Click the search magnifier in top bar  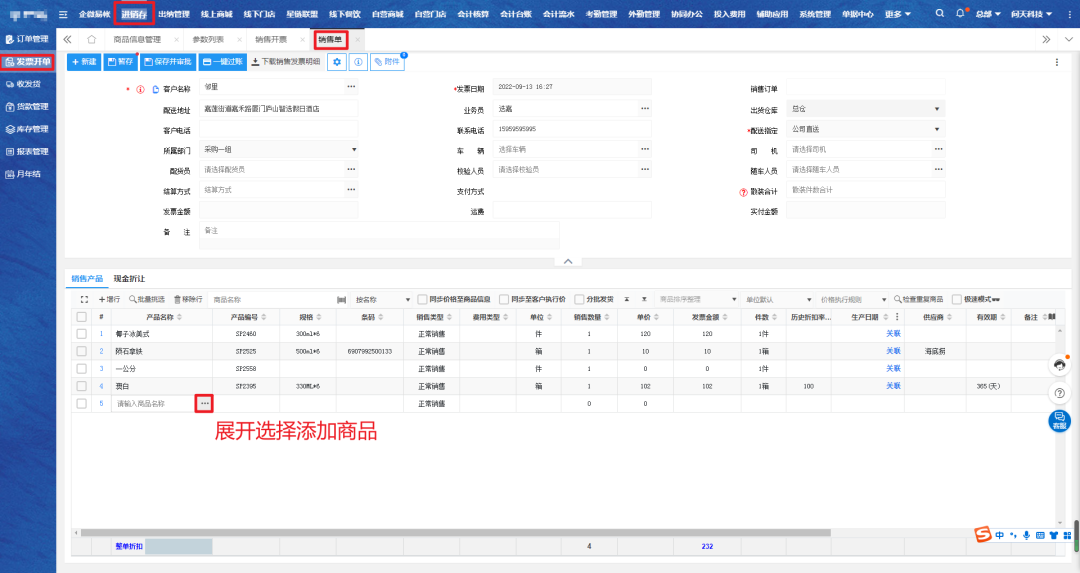(x=940, y=14)
